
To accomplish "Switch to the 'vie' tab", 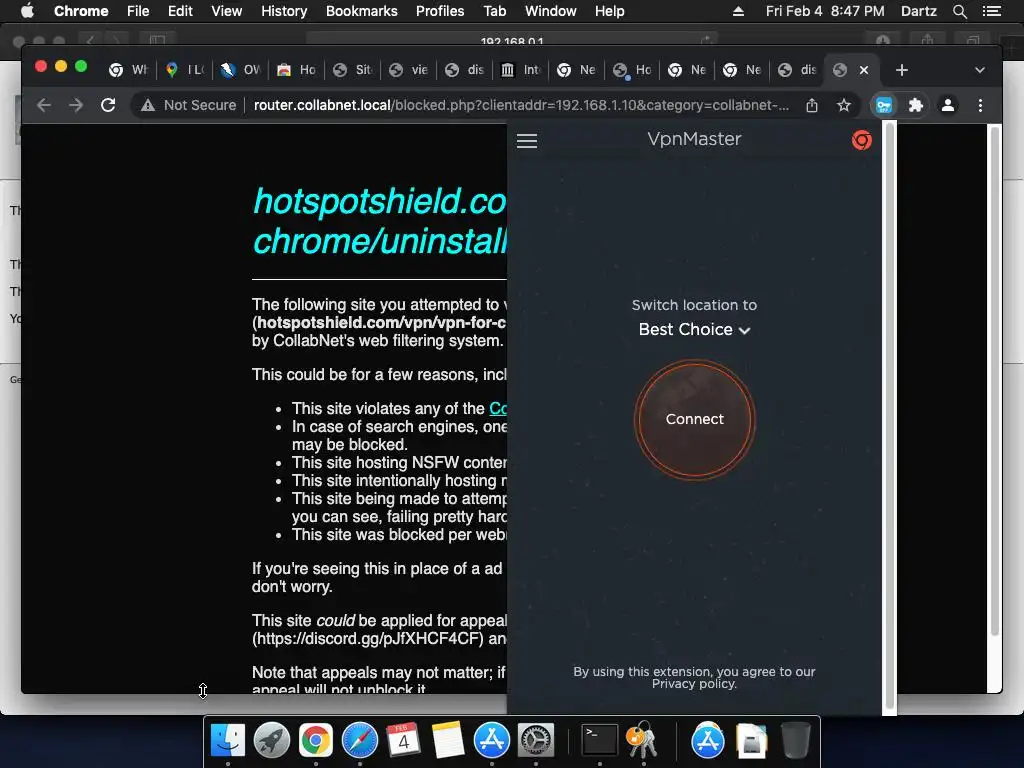I will tap(409, 70).
